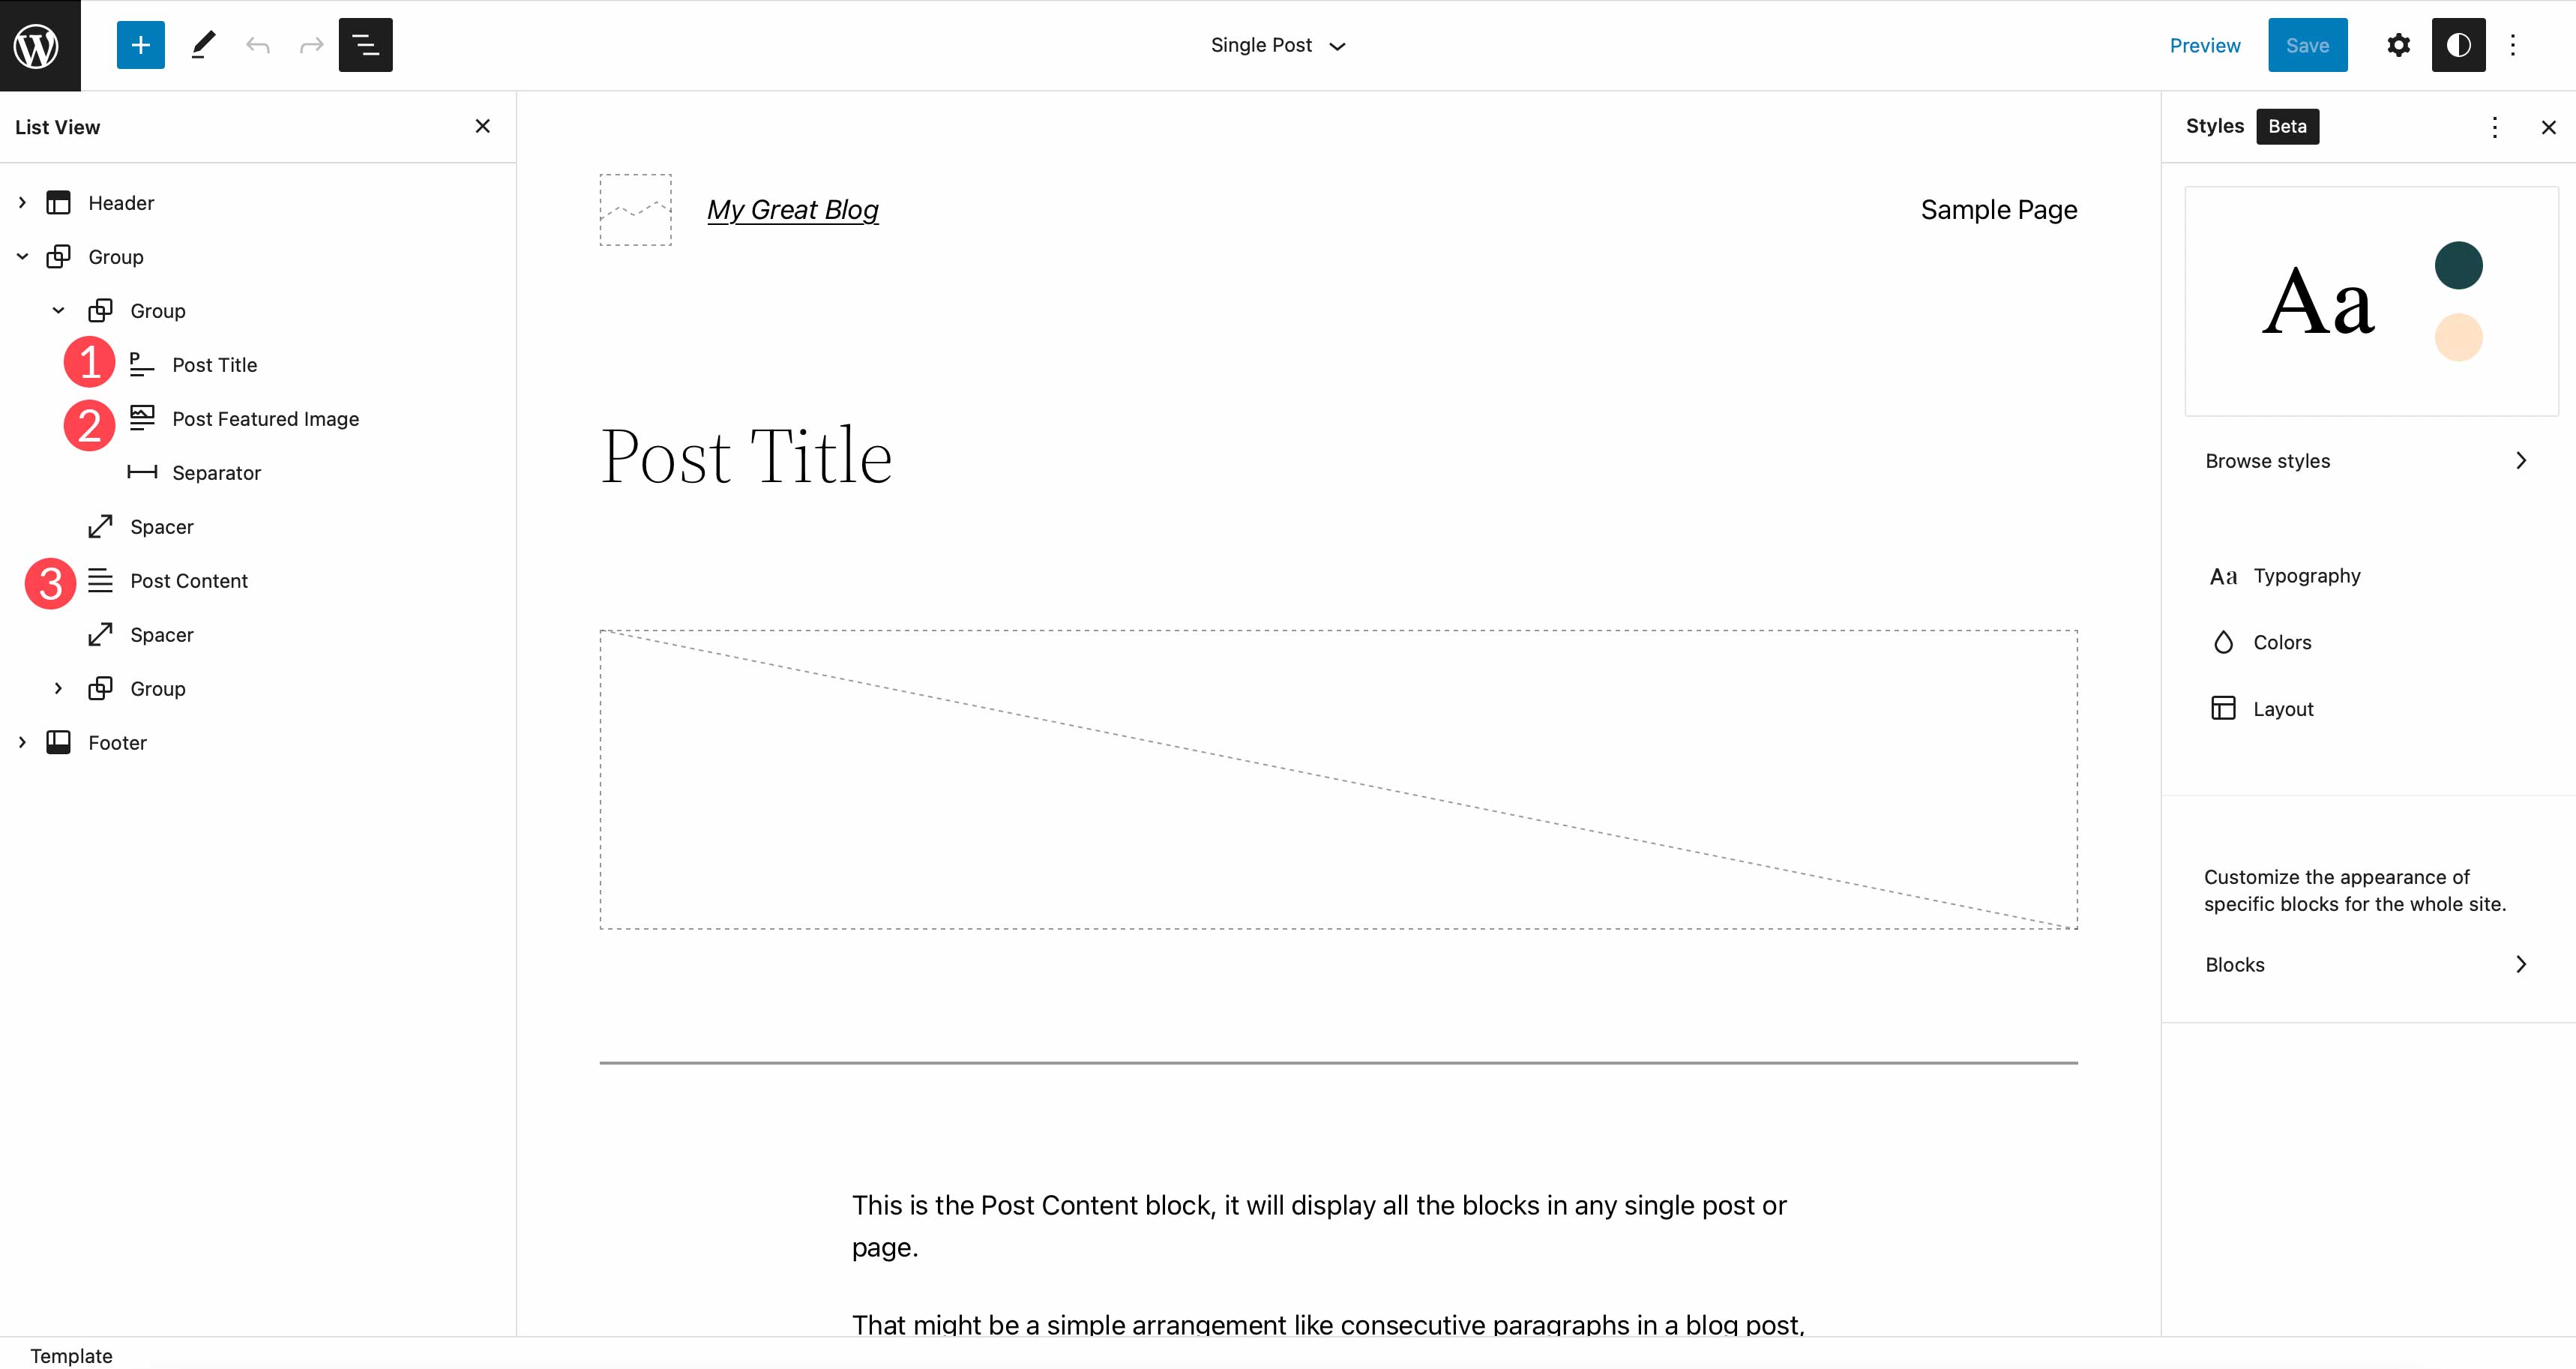Click the Post Title block in list view

point(214,364)
